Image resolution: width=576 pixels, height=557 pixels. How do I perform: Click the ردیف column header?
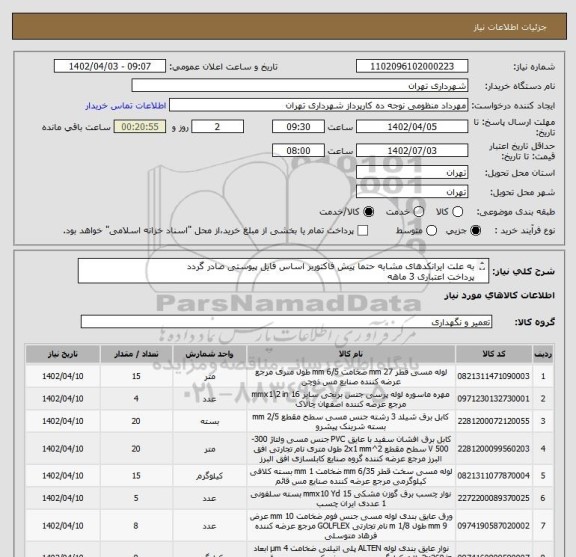click(543, 354)
